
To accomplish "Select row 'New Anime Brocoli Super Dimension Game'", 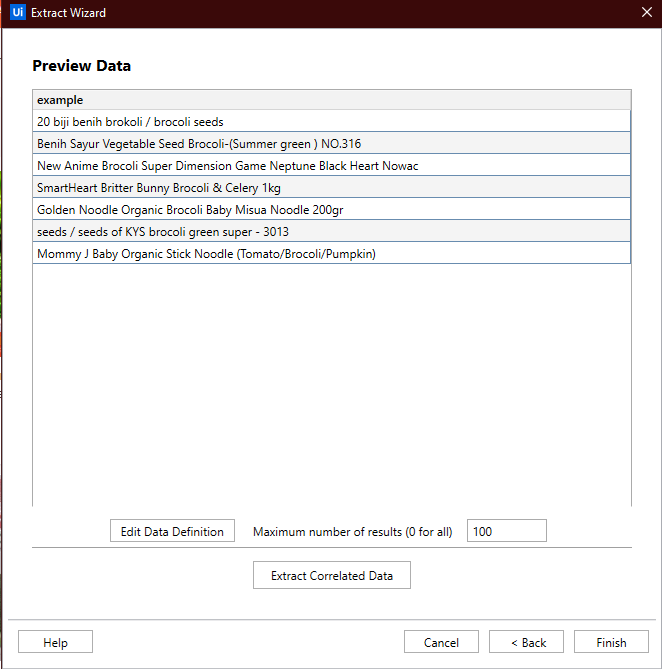I will [331, 165].
